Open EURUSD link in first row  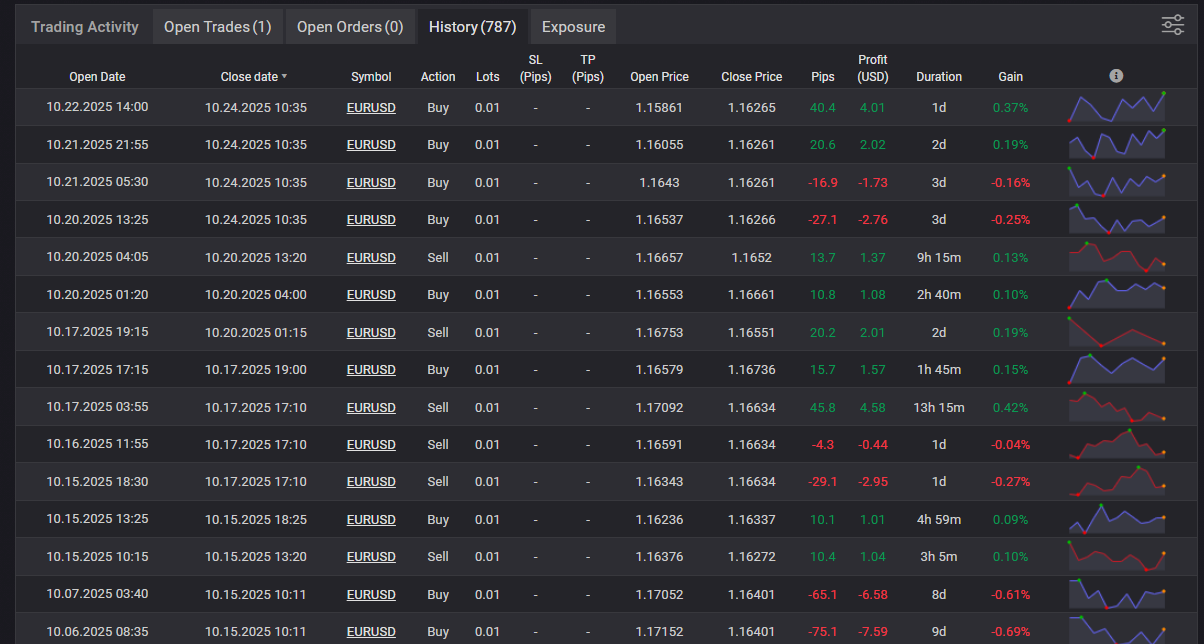[x=371, y=107]
